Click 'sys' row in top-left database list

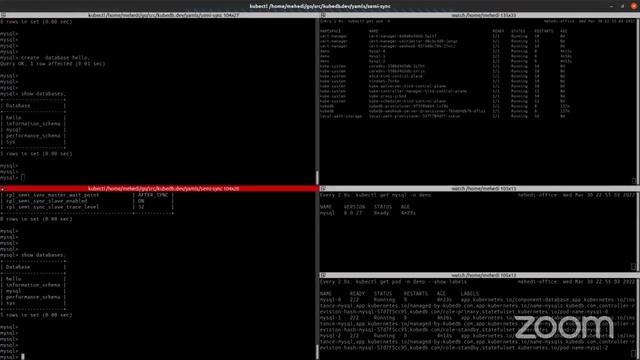[x=11, y=142]
